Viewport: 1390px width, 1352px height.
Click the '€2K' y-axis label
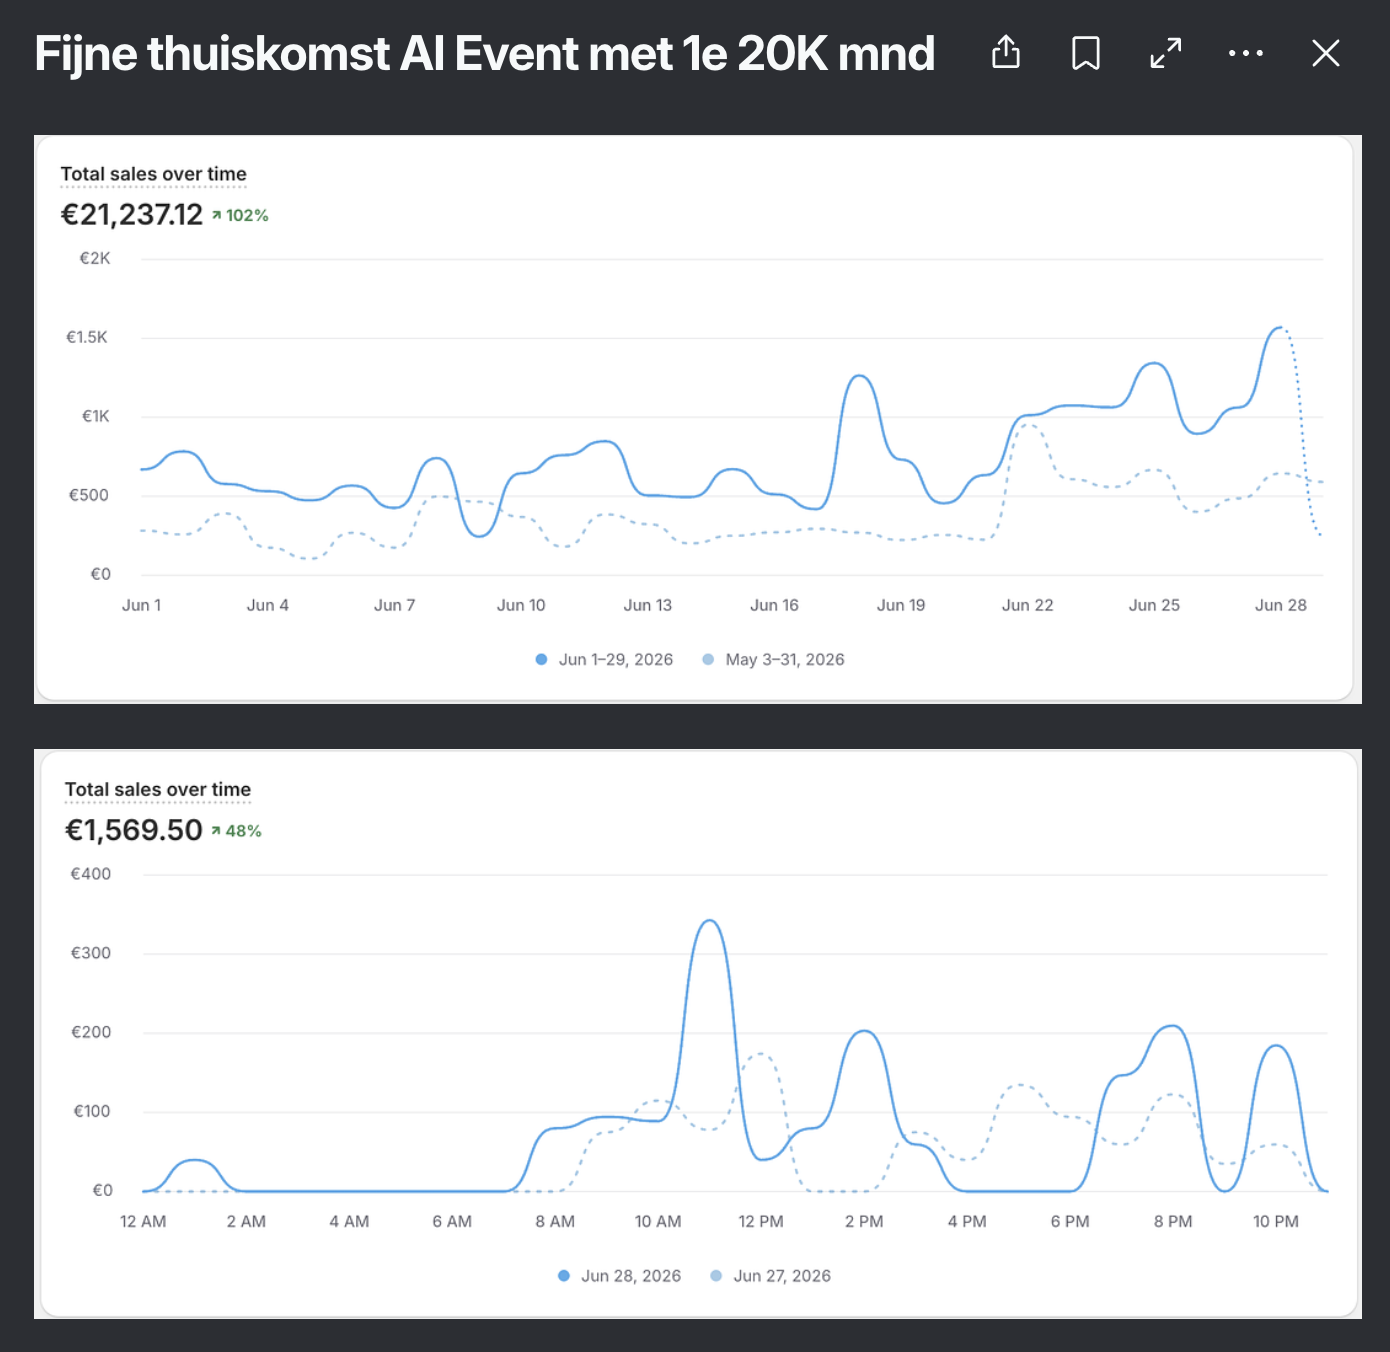(x=95, y=258)
